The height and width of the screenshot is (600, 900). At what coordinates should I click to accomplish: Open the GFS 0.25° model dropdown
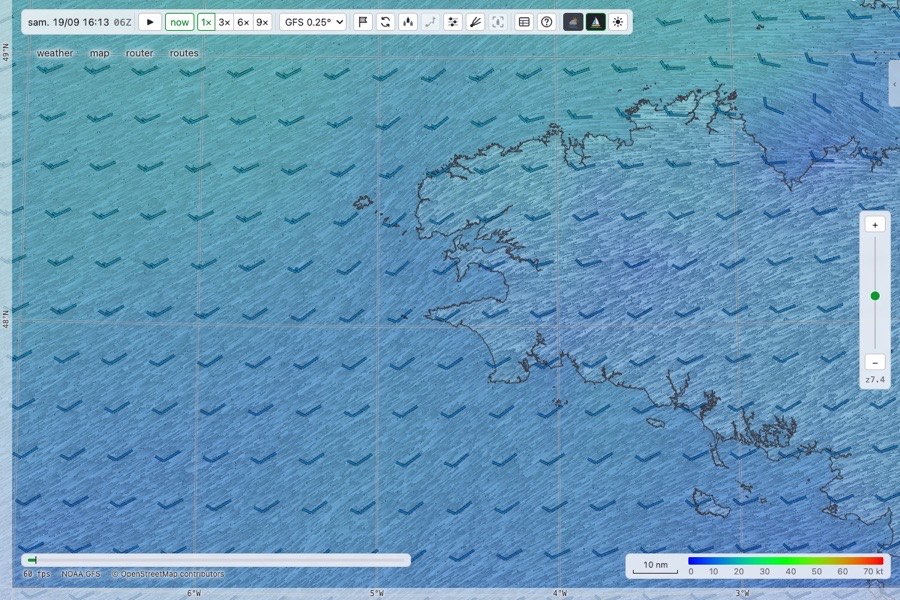coord(313,22)
